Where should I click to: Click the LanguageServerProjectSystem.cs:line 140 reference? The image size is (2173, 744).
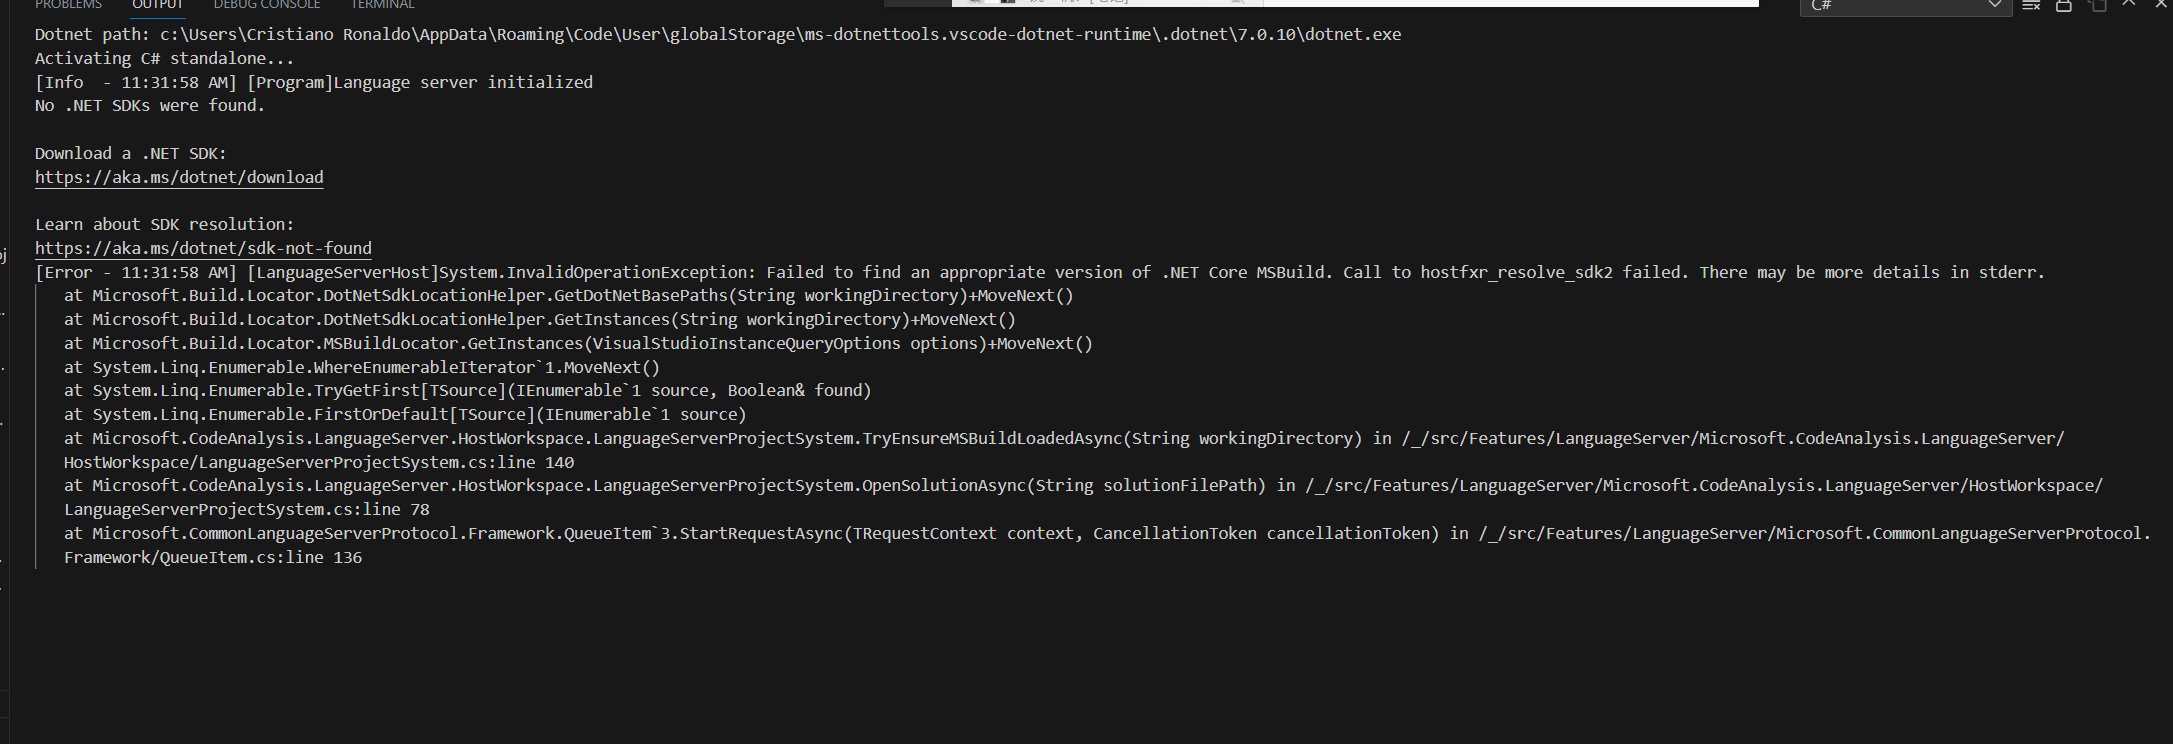[x=319, y=462]
